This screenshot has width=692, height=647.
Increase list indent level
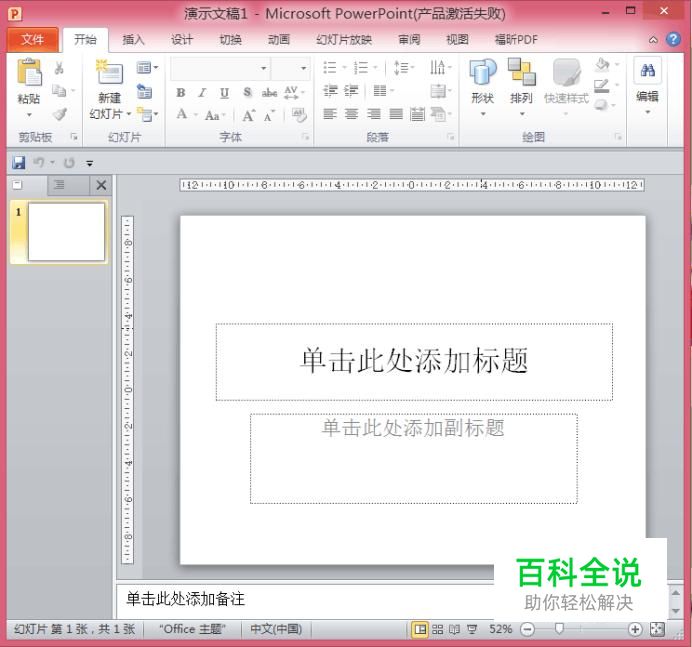pyautogui.click(x=351, y=91)
